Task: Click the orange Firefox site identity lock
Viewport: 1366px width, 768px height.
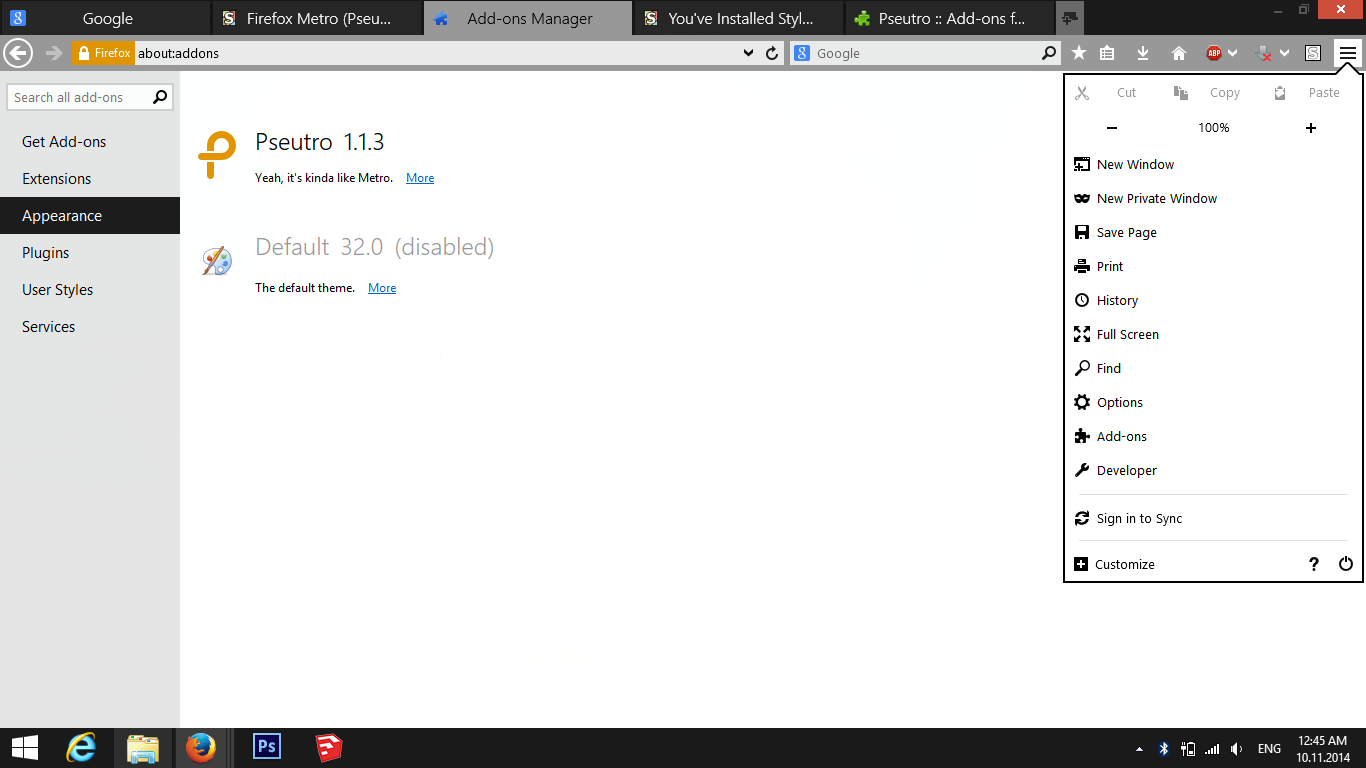Action: (102, 53)
